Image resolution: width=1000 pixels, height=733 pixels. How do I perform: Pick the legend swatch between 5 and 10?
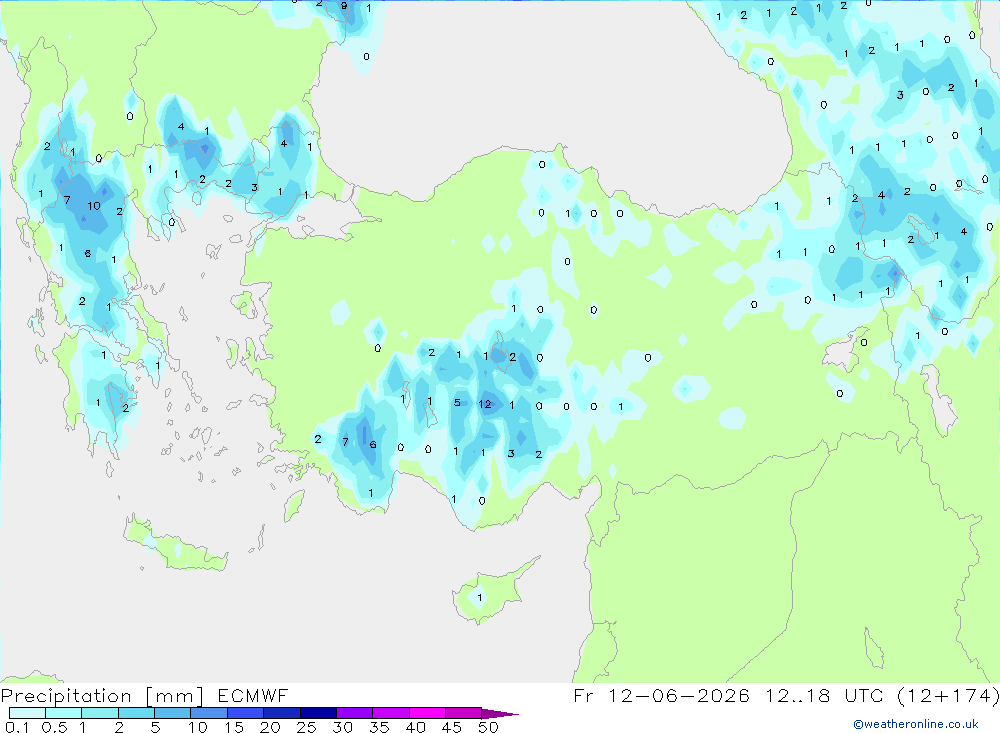173,713
